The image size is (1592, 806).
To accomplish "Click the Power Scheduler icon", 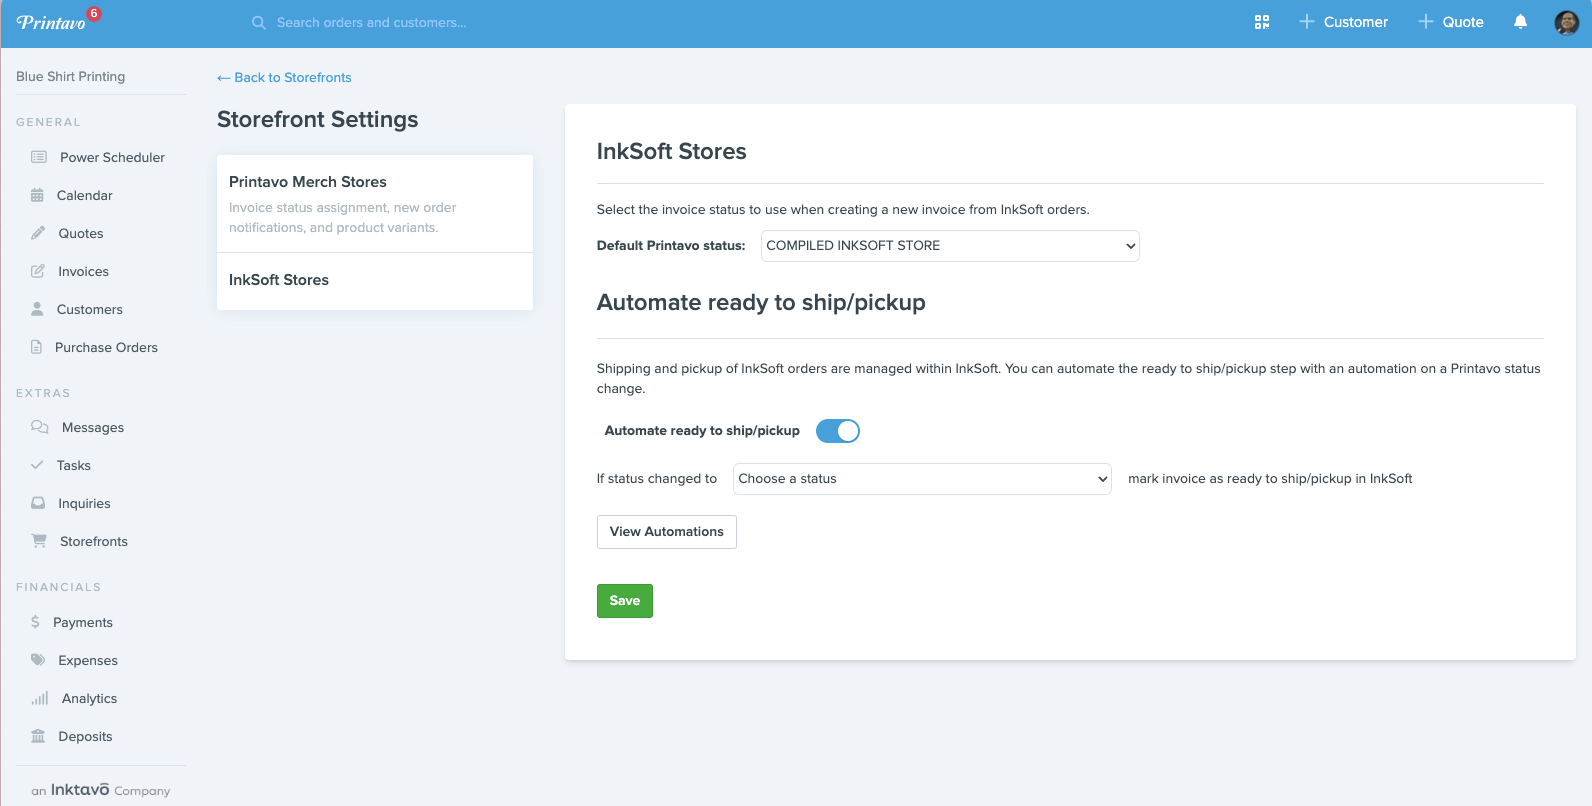I will 39,157.
